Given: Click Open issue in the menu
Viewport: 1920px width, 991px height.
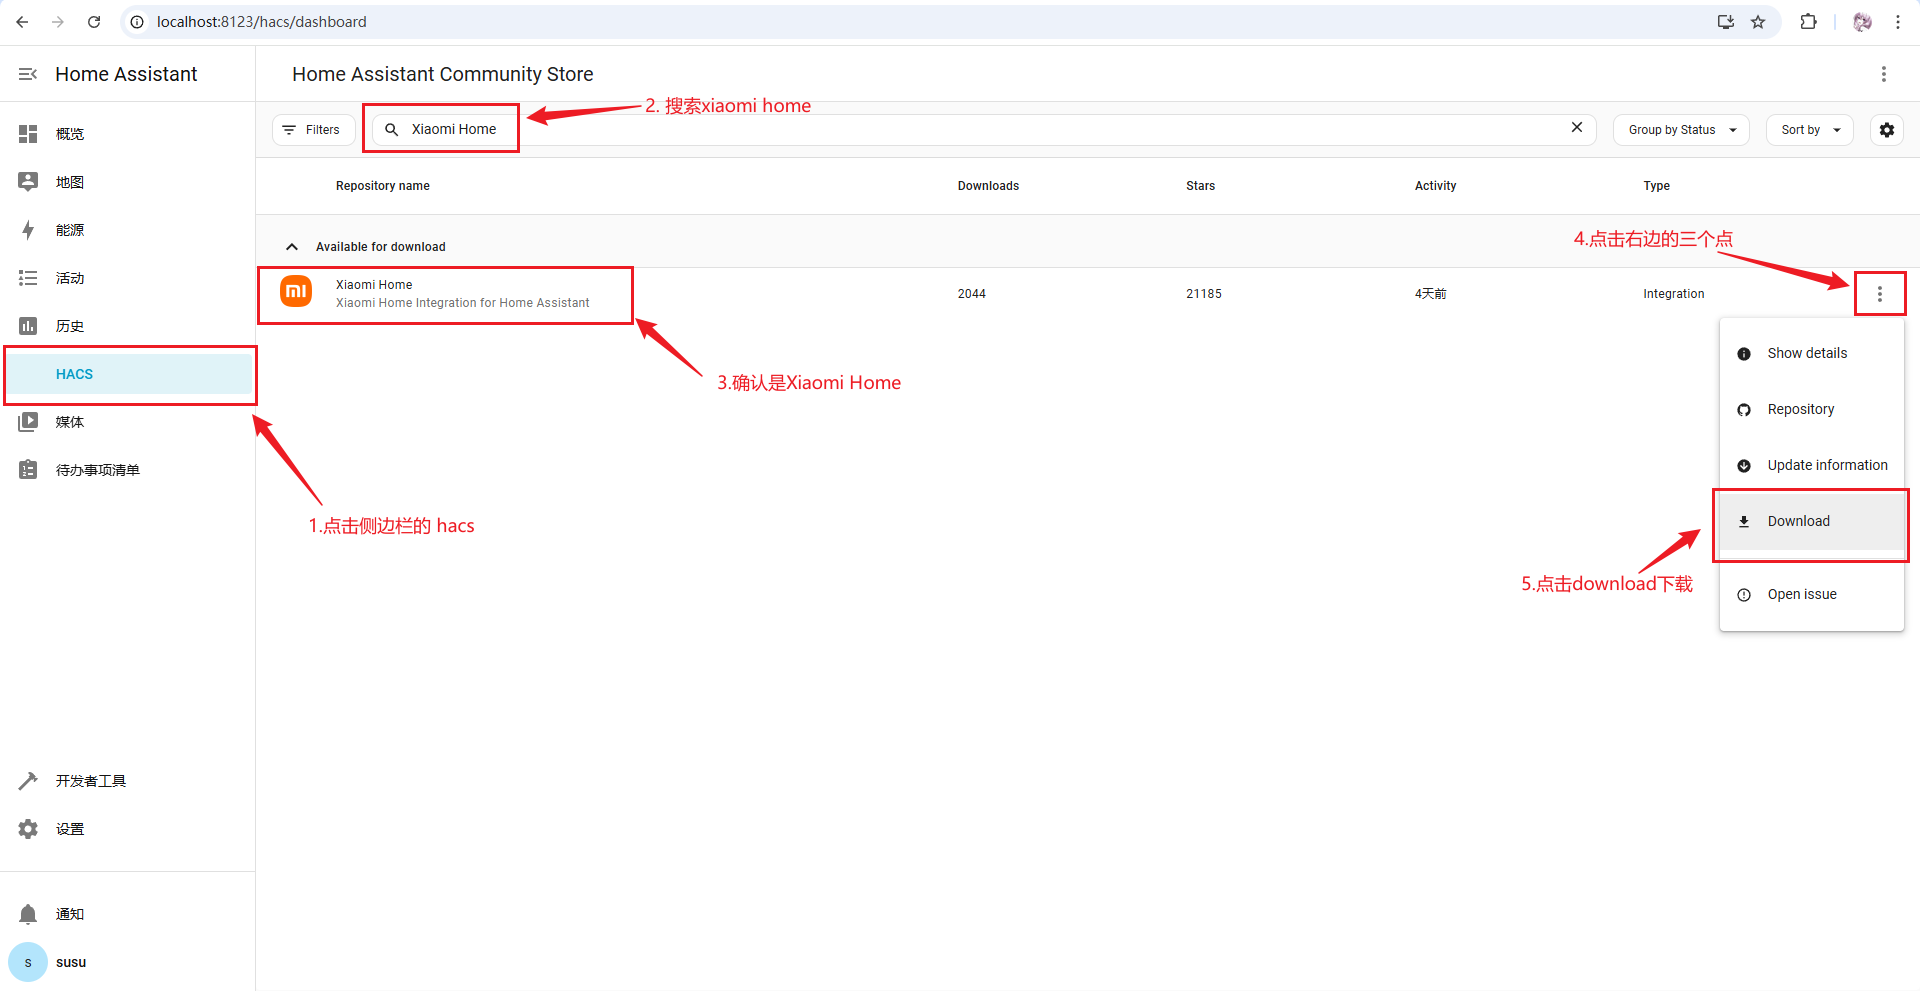Looking at the screenshot, I should tap(1801, 594).
